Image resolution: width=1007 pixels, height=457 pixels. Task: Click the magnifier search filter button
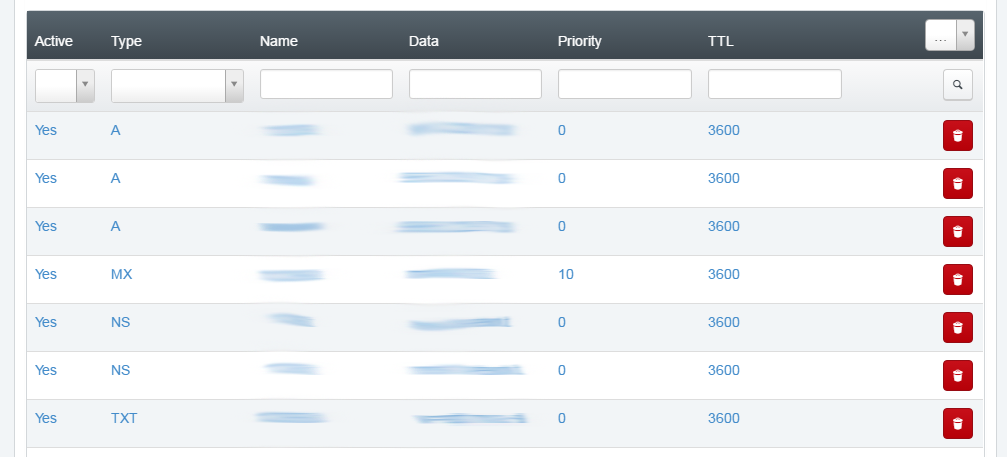pyautogui.click(x=958, y=85)
